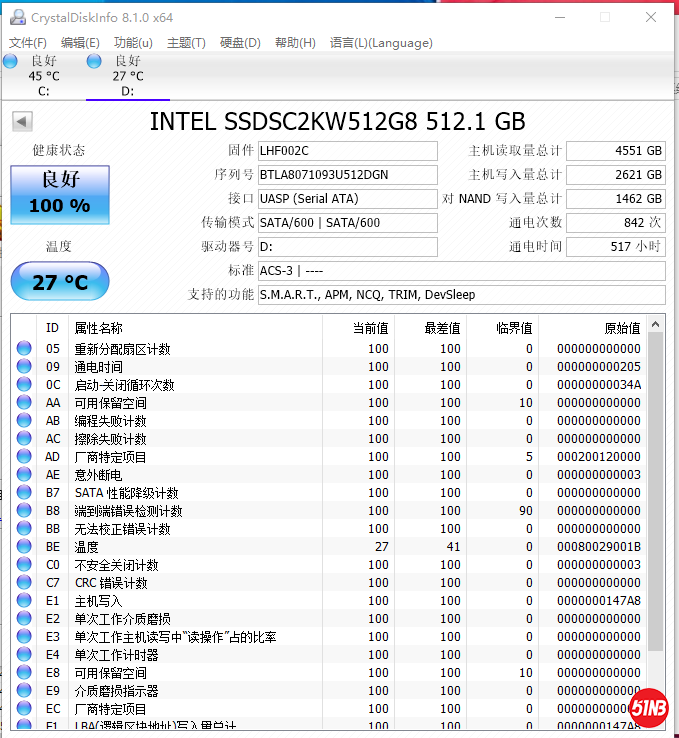
Task: Click raw value 00080029001B
Action: (599, 546)
